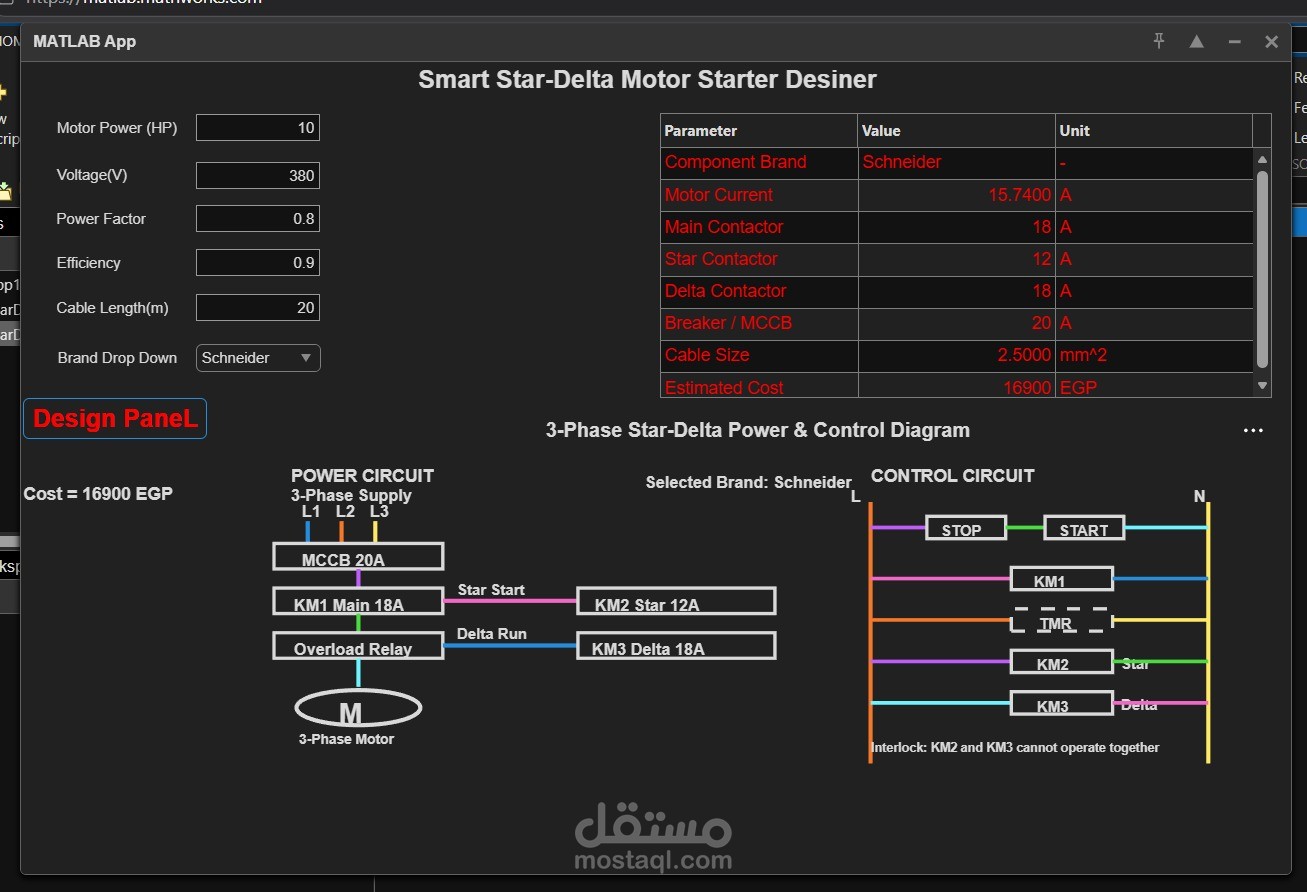Click the KM1 Main 18A block

click(x=358, y=602)
